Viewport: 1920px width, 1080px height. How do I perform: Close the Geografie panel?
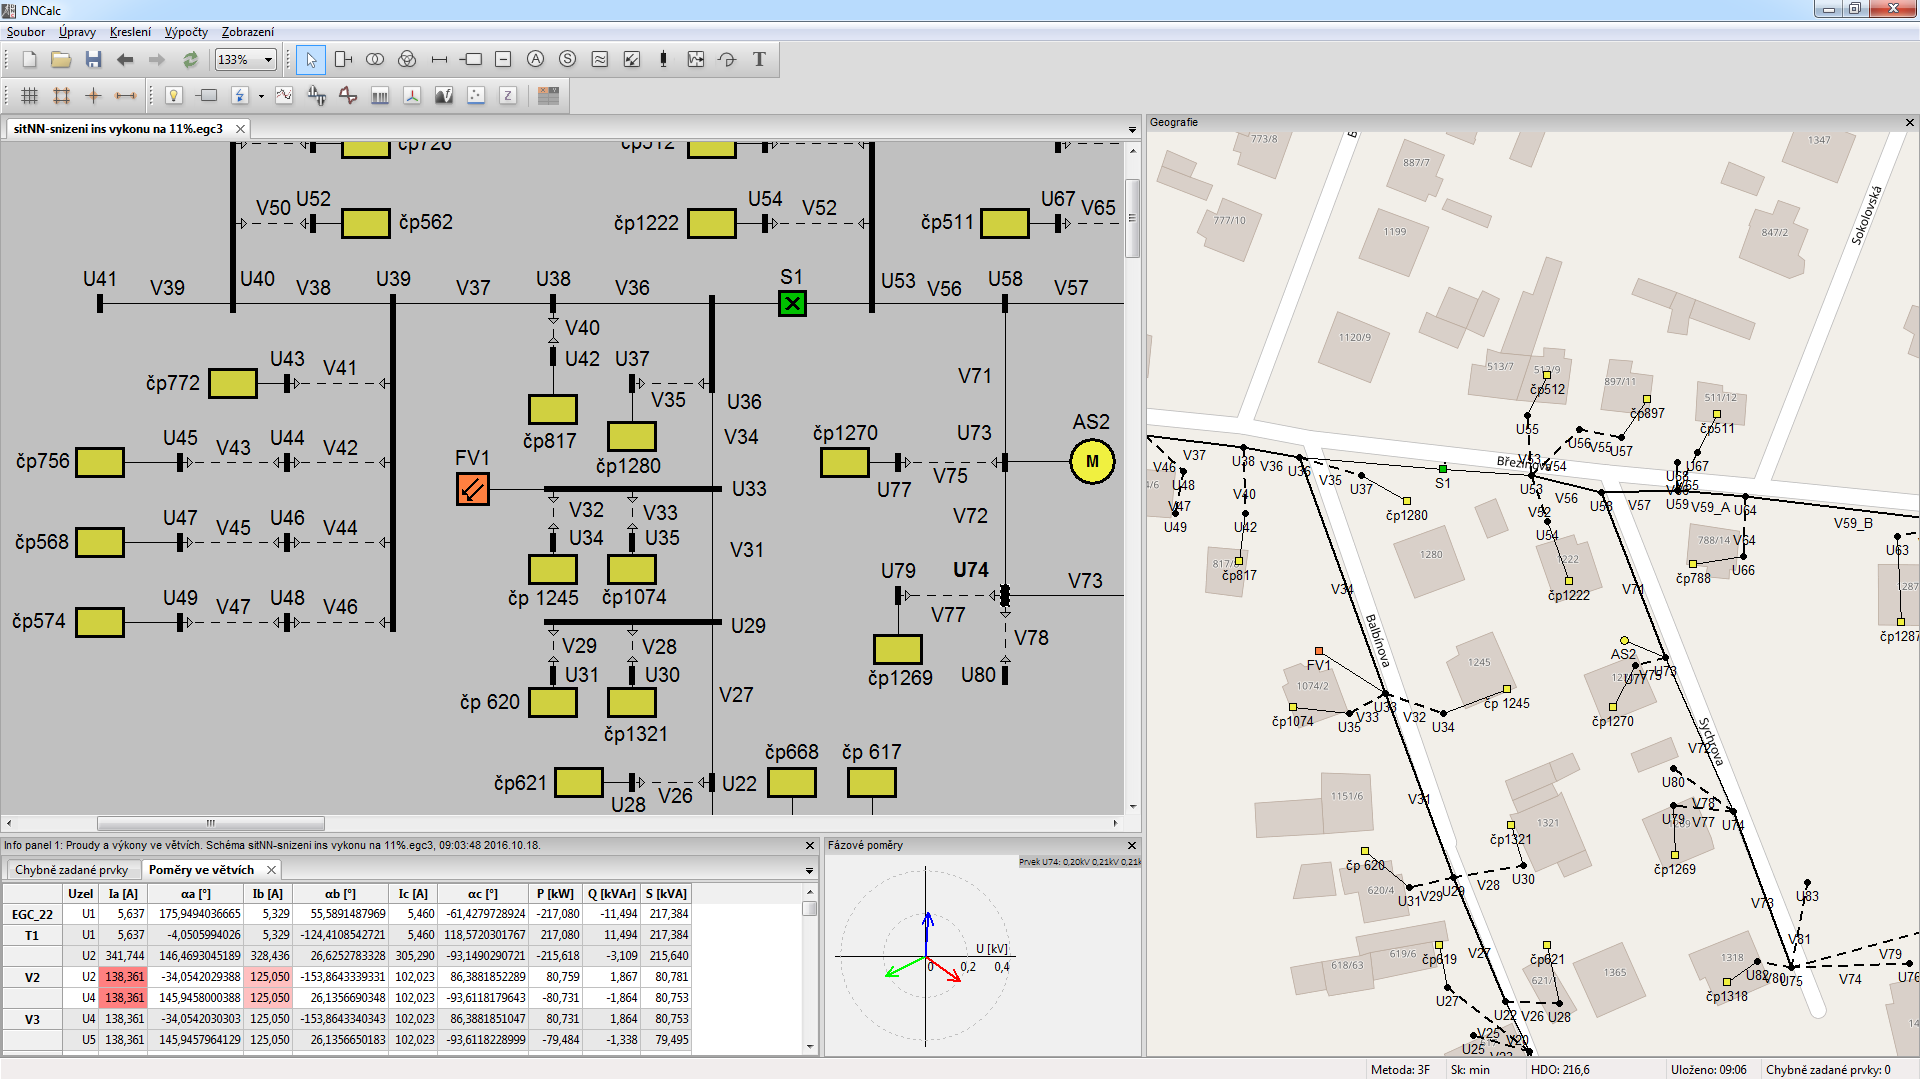coord(1909,123)
